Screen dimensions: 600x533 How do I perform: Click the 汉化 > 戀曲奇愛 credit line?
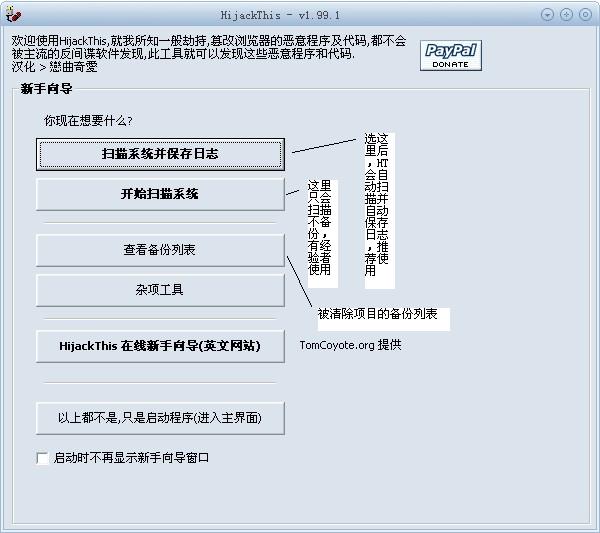click(x=54, y=67)
